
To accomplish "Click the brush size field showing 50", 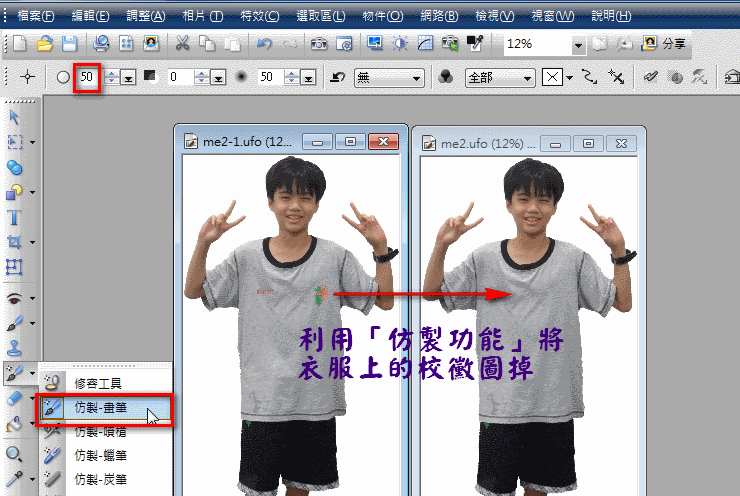I will [87, 77].
